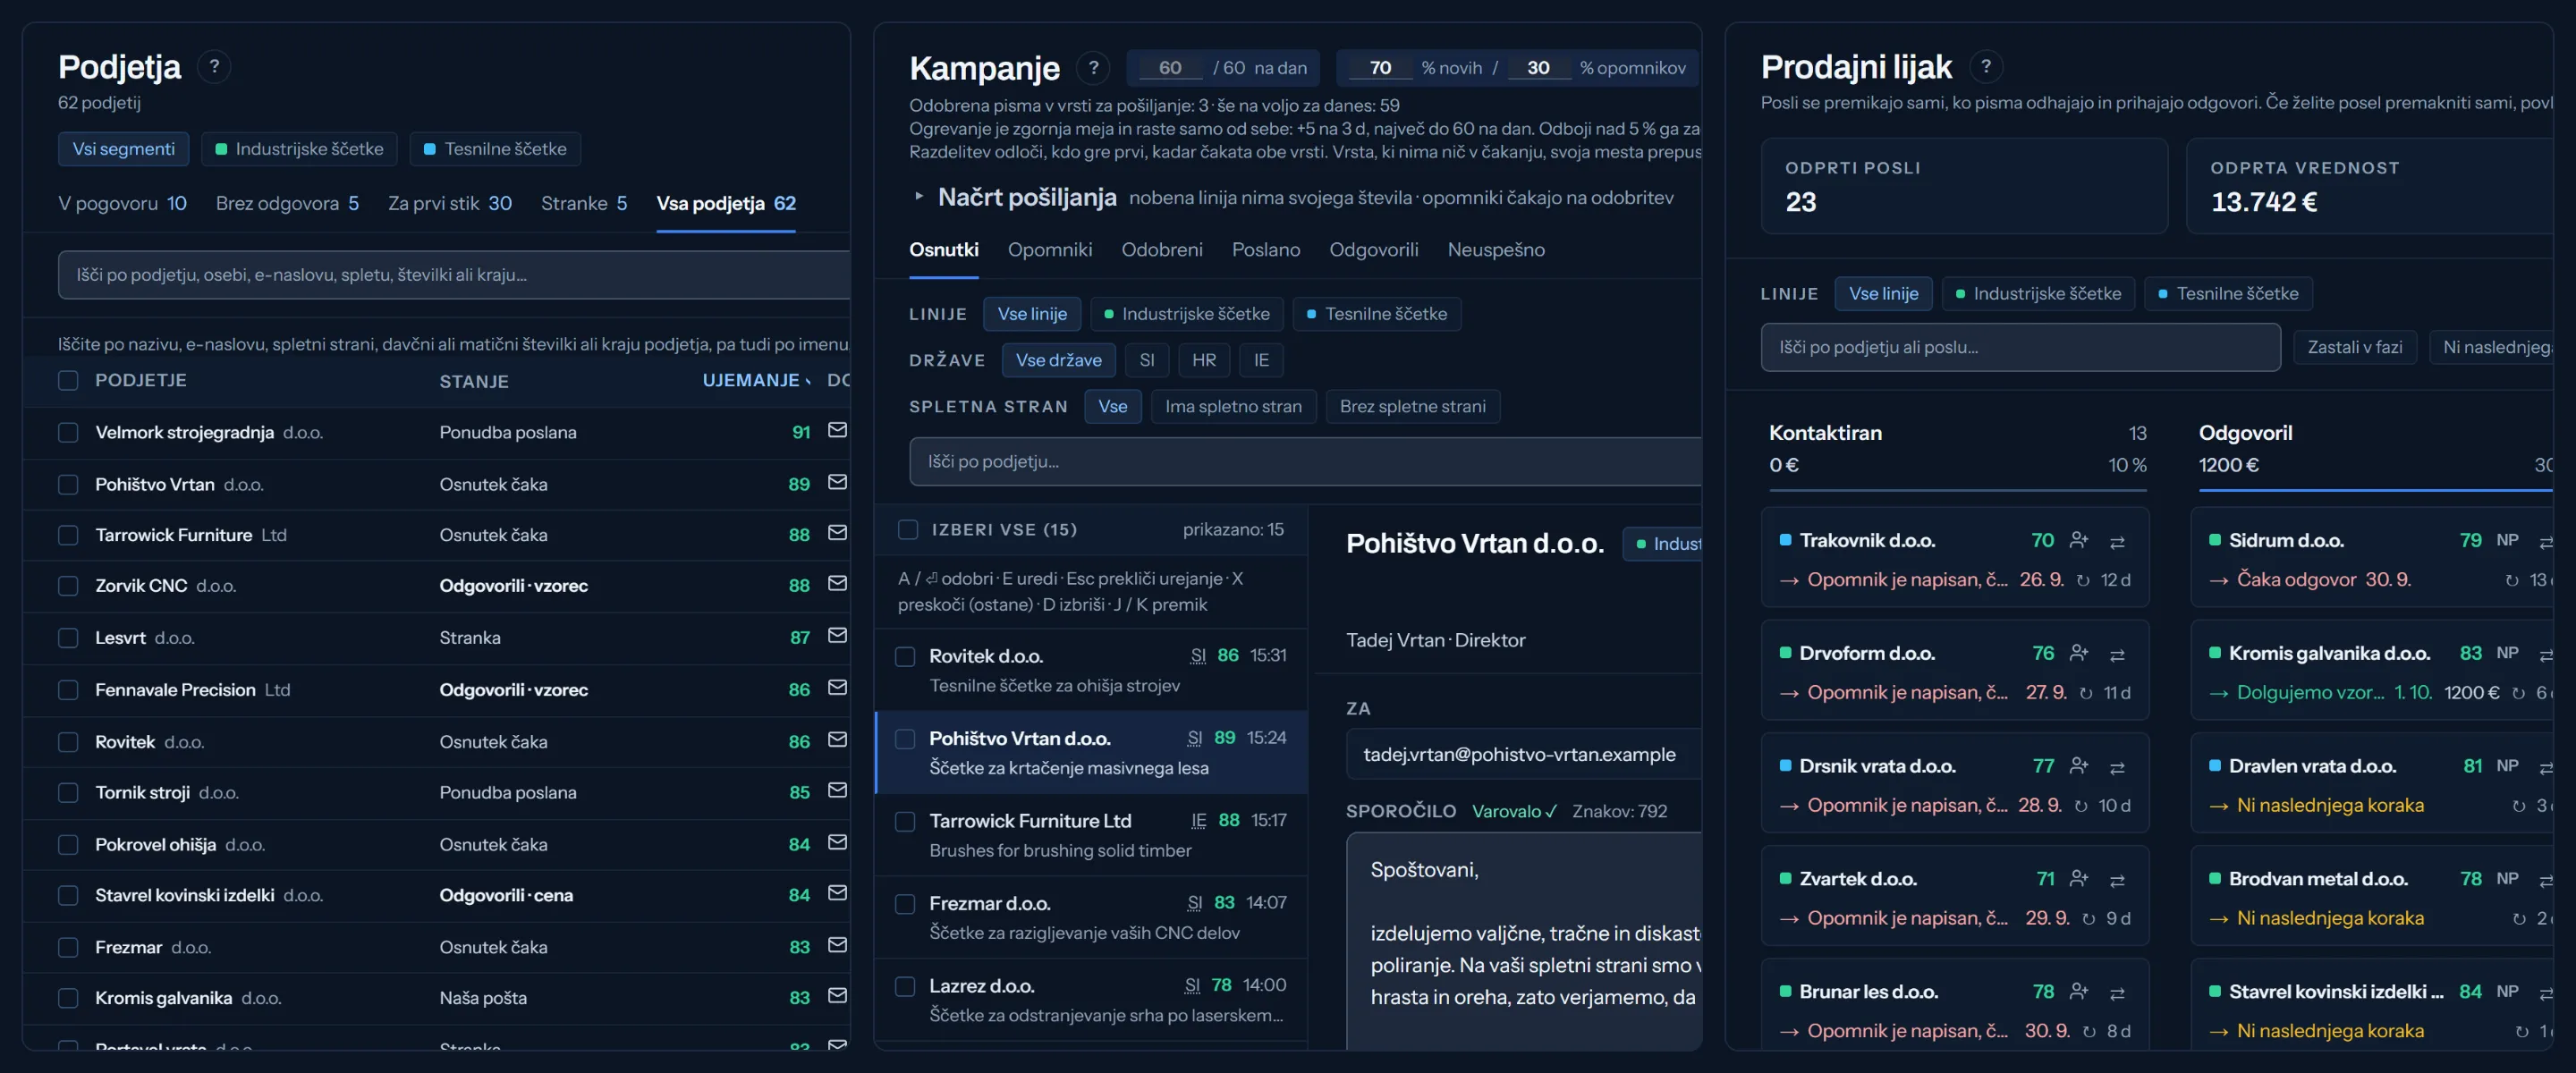2576x1073 pixels.
Task: Check the Izberi vse (15) checkbox
Action: pyautogui.click(x=908, y=530)
